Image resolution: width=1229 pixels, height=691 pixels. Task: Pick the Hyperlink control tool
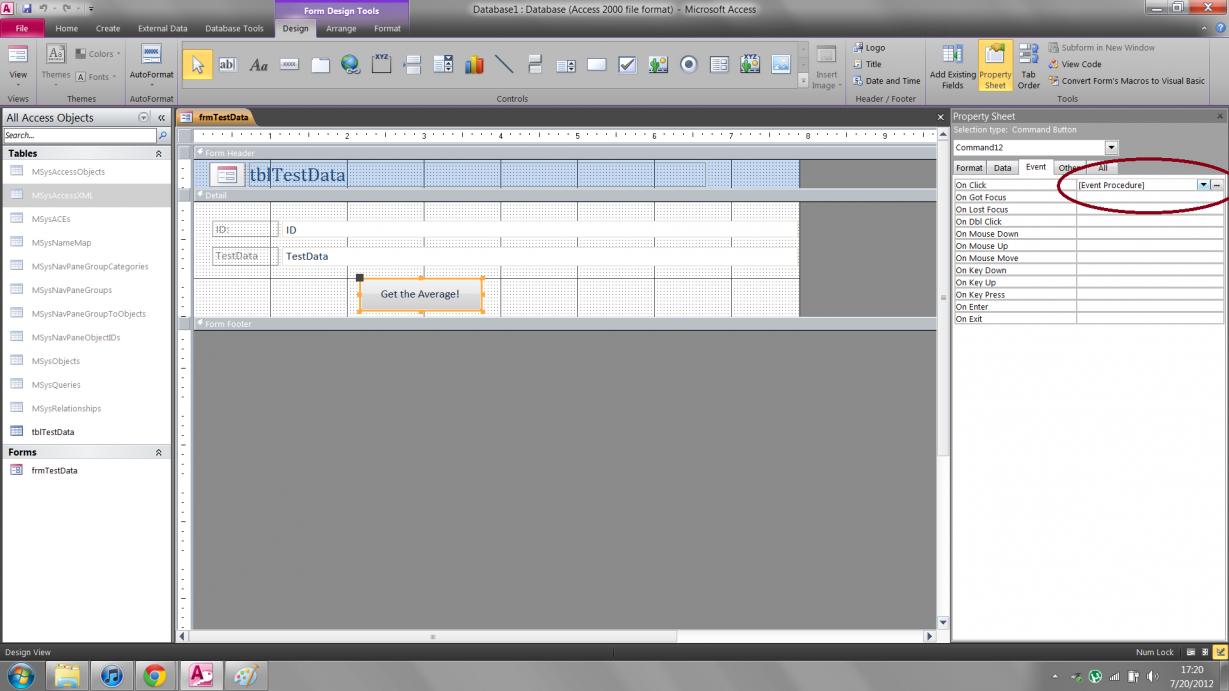pyautogui.click(x=350, y=65)
